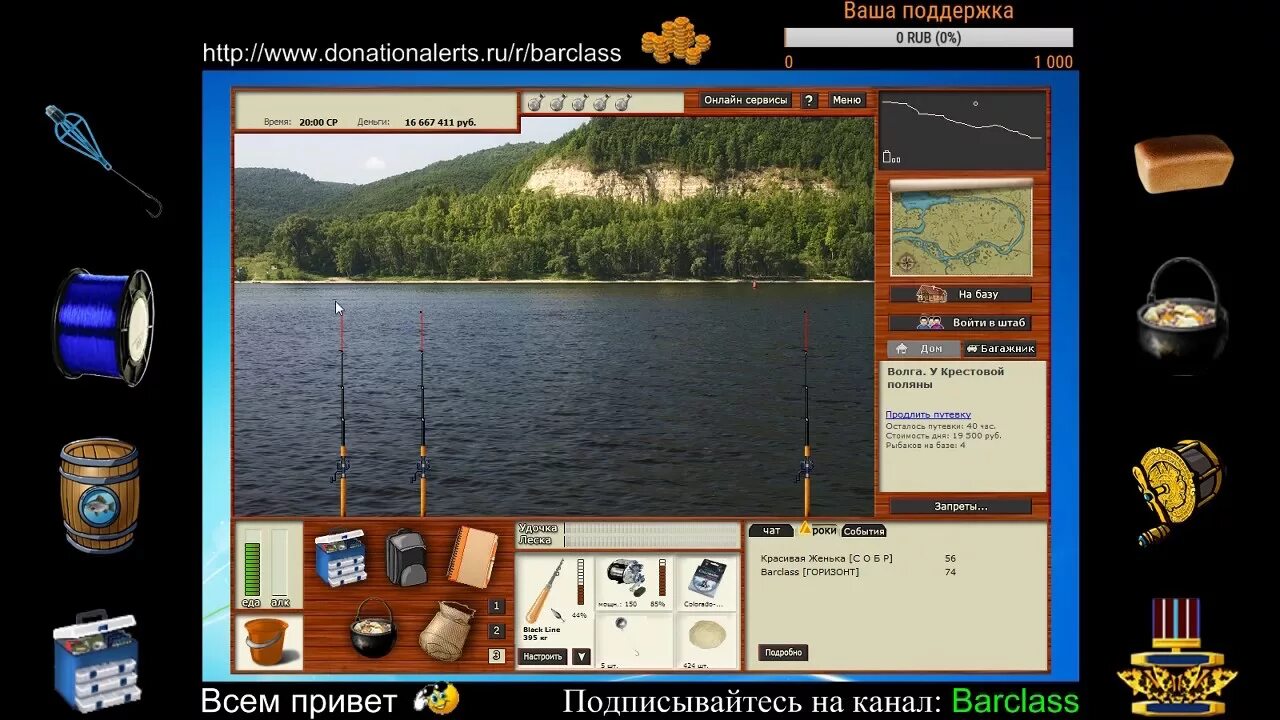Click the money amount 16 667 411 руб.

[x=440, y=122]
